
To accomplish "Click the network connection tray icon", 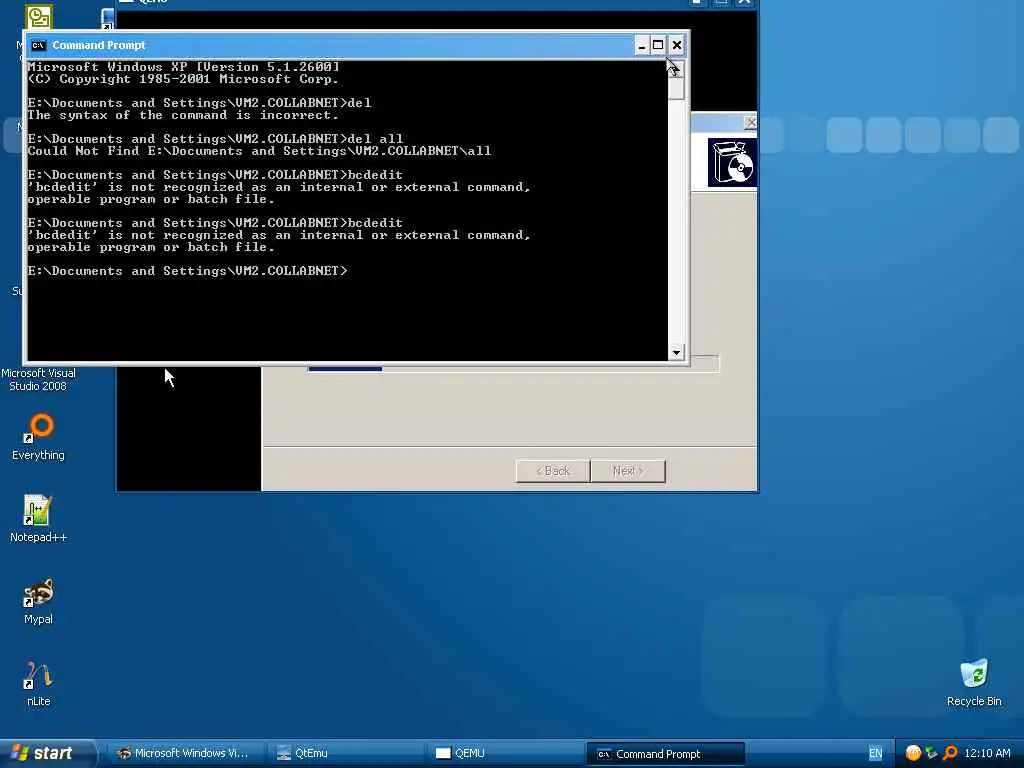I will [x=931, y=754].
